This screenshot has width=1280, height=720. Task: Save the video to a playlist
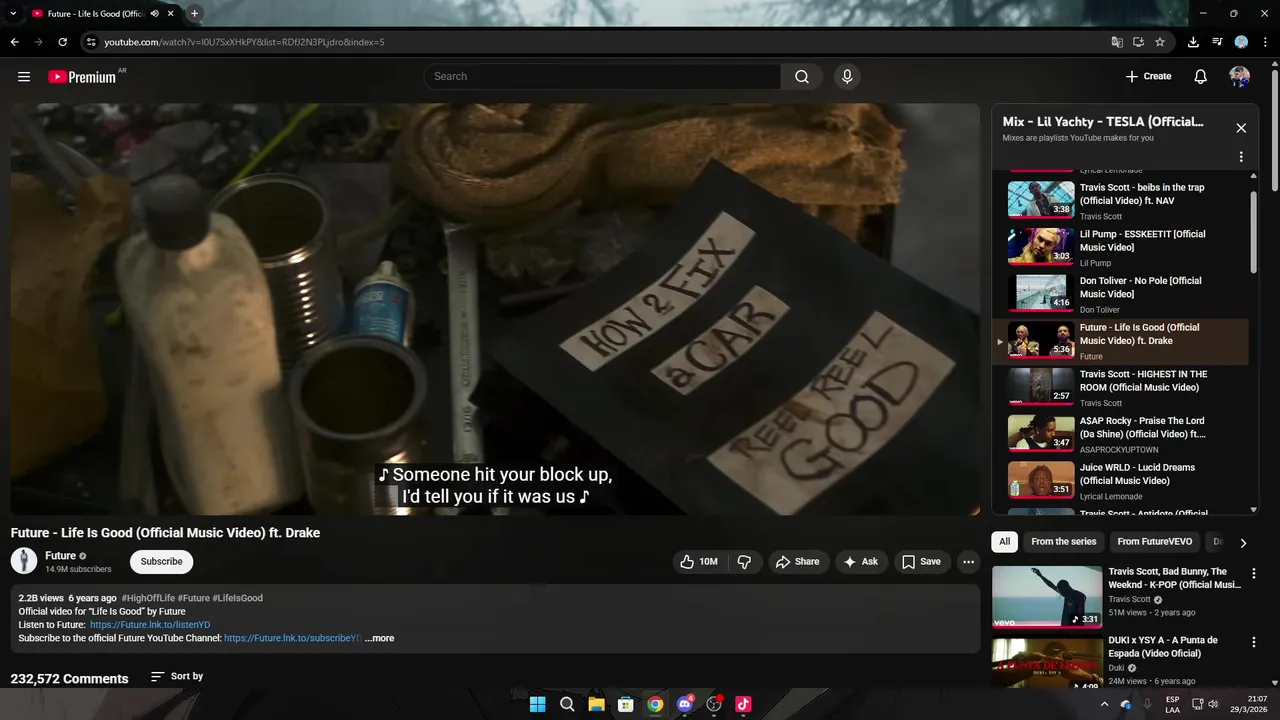click(x=921, y=562)
